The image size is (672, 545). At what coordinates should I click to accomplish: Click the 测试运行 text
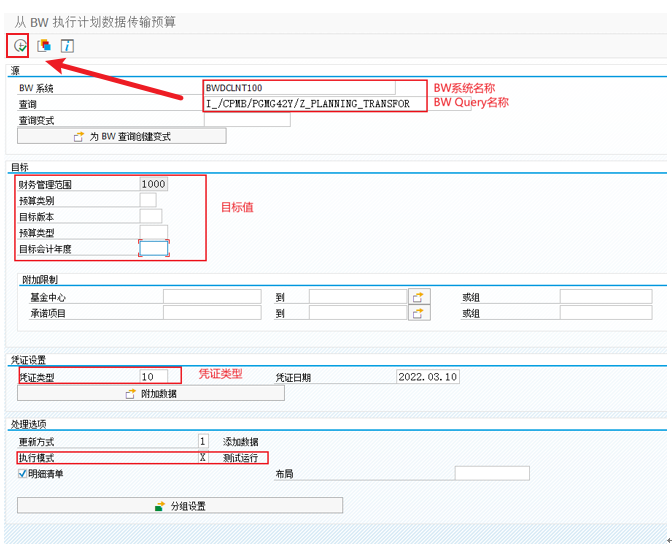tap(240, 458)
